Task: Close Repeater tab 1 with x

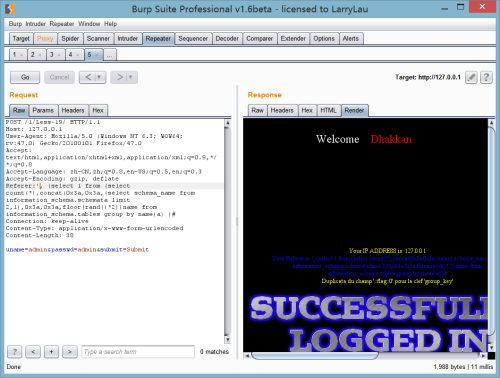Action: pyautogui.click(x=21, y=55)
